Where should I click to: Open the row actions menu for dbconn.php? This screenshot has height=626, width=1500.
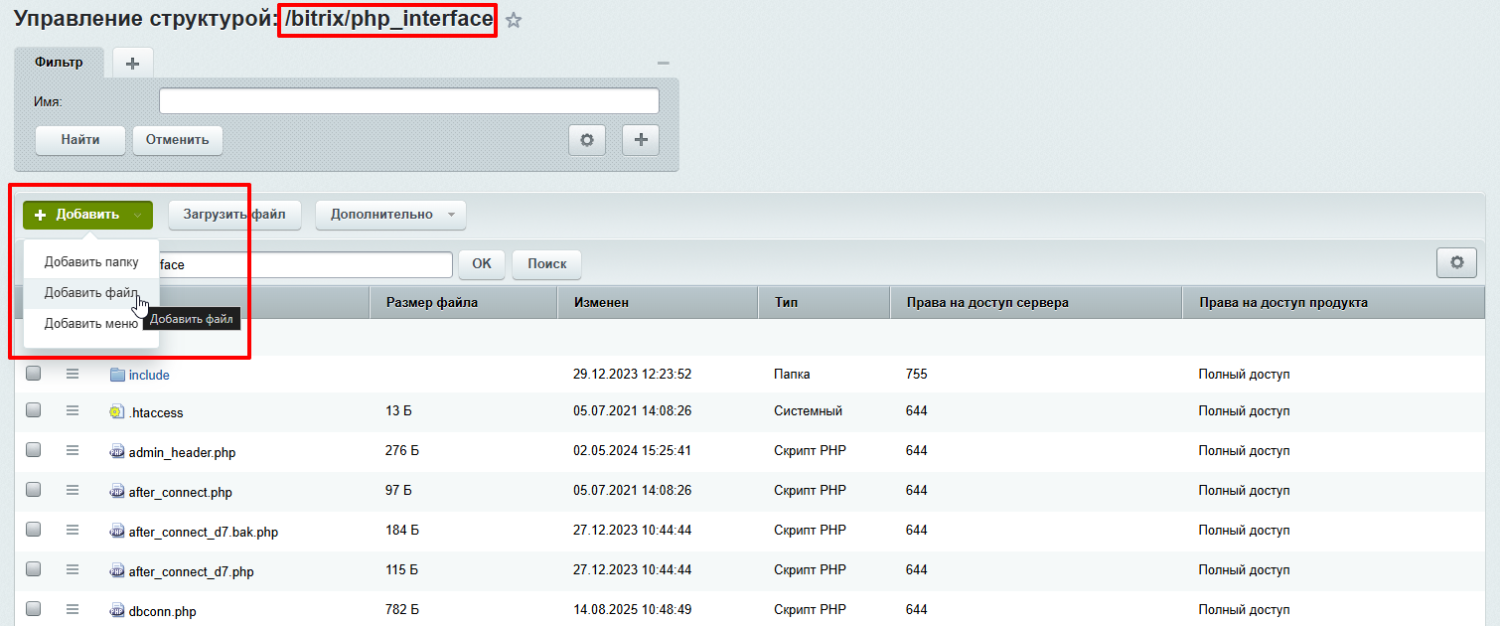pos(72,608)
